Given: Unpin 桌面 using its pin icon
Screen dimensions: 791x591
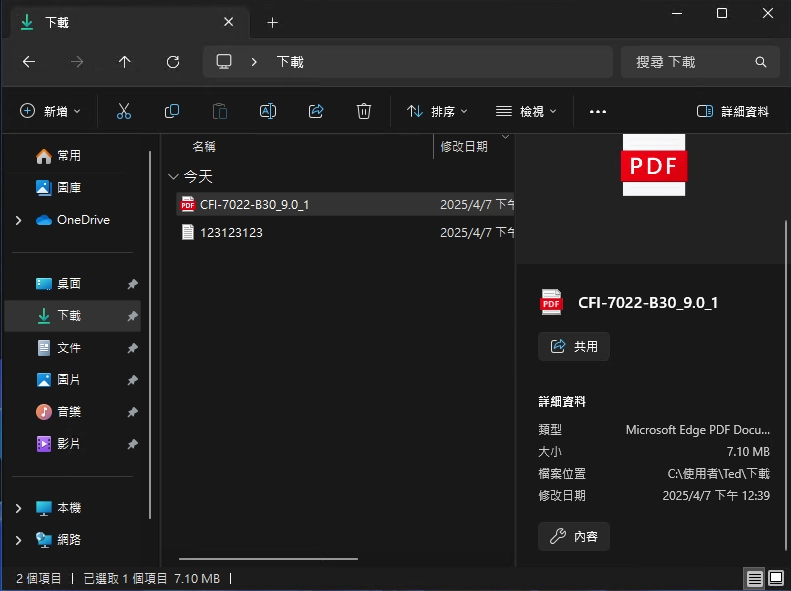Looking at the screenshot, I should [x=132, y=284].
